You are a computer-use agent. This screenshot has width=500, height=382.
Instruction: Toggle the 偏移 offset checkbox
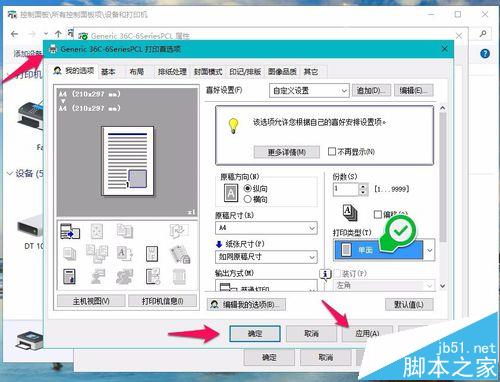click(377, 214)
